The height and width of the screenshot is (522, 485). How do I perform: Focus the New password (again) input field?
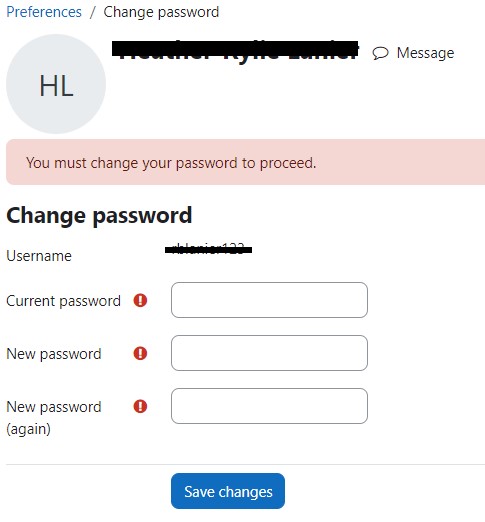tap(269, 406)
